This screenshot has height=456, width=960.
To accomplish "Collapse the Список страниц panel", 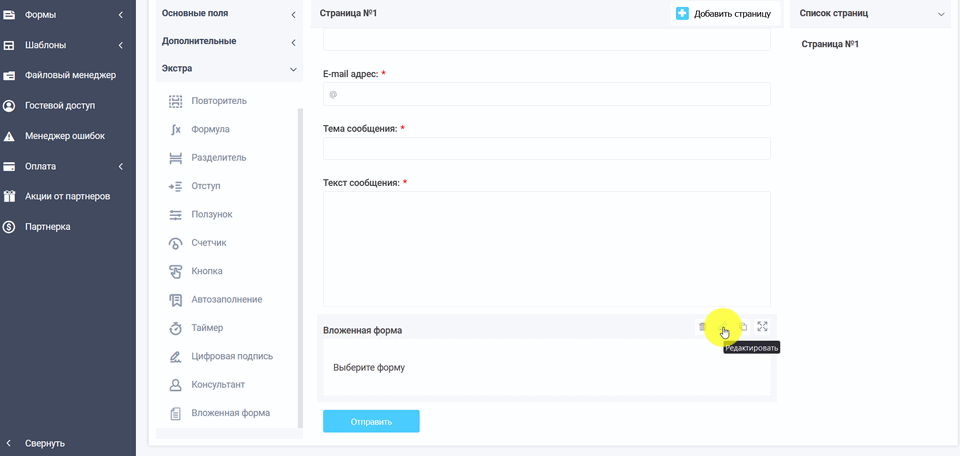I will 940,14.
